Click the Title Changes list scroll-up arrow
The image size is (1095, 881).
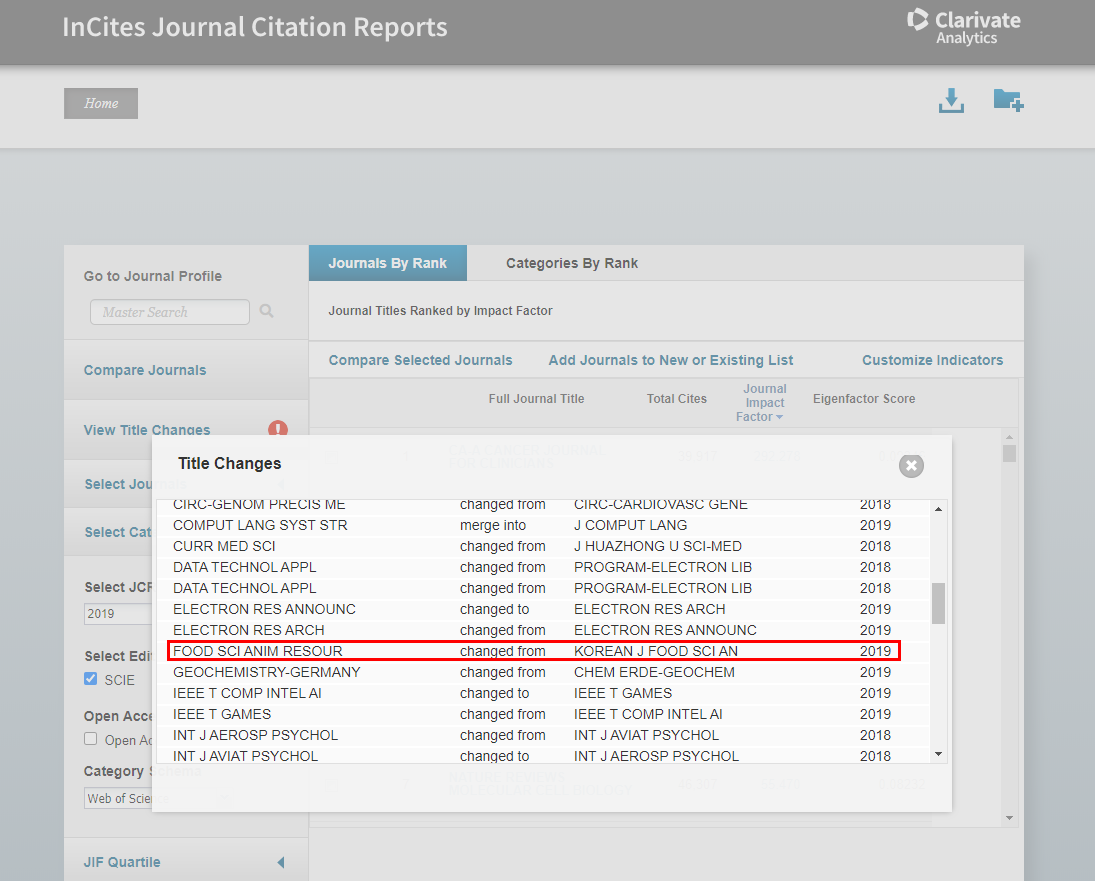click(939, 509)
